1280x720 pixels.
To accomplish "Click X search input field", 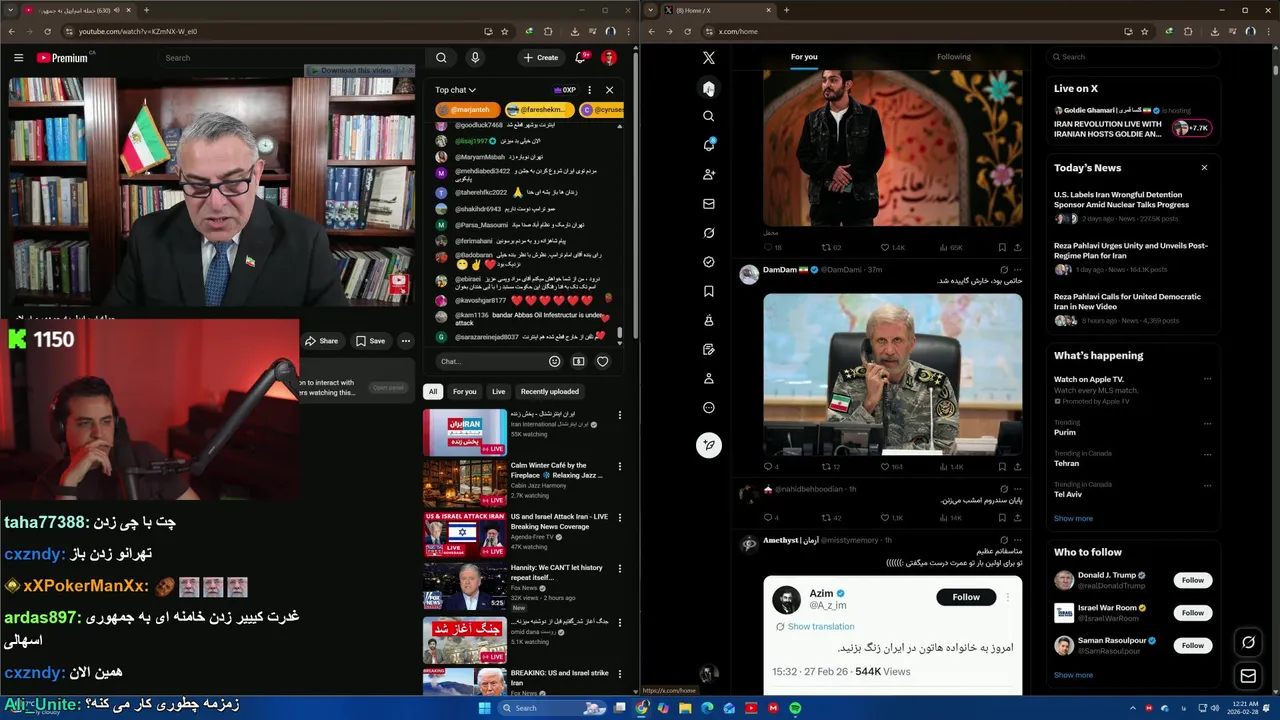I will (1133, 57).
